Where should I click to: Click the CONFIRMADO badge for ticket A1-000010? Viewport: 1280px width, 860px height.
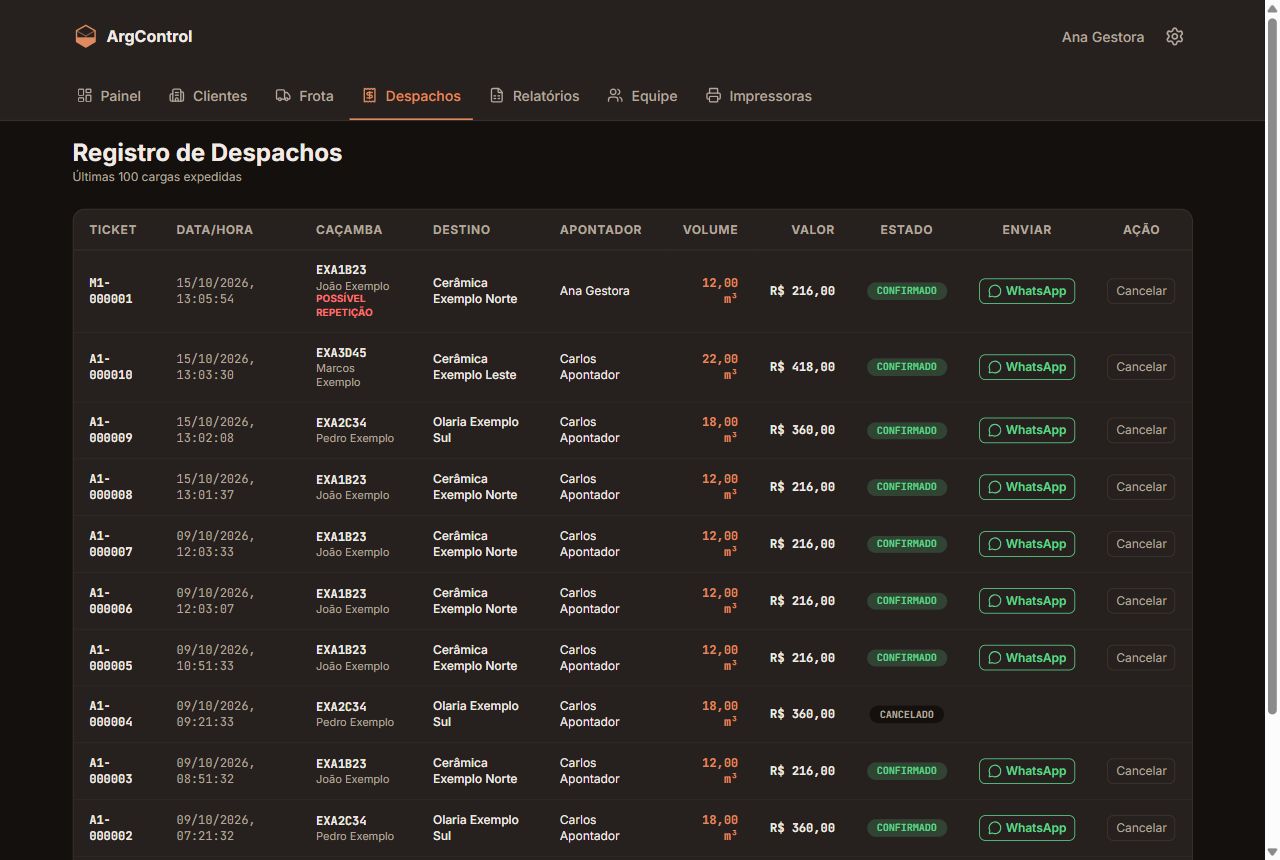coord(907,367)
